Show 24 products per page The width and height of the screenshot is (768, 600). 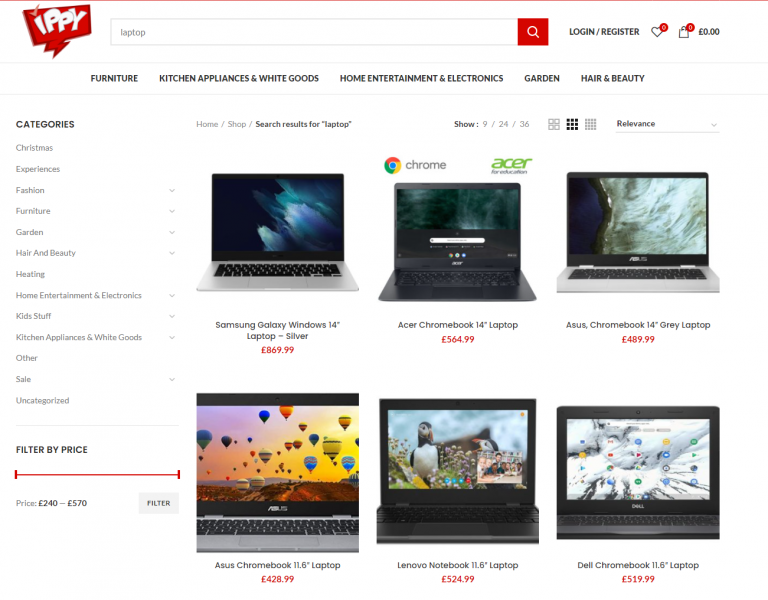pos(503,125)
